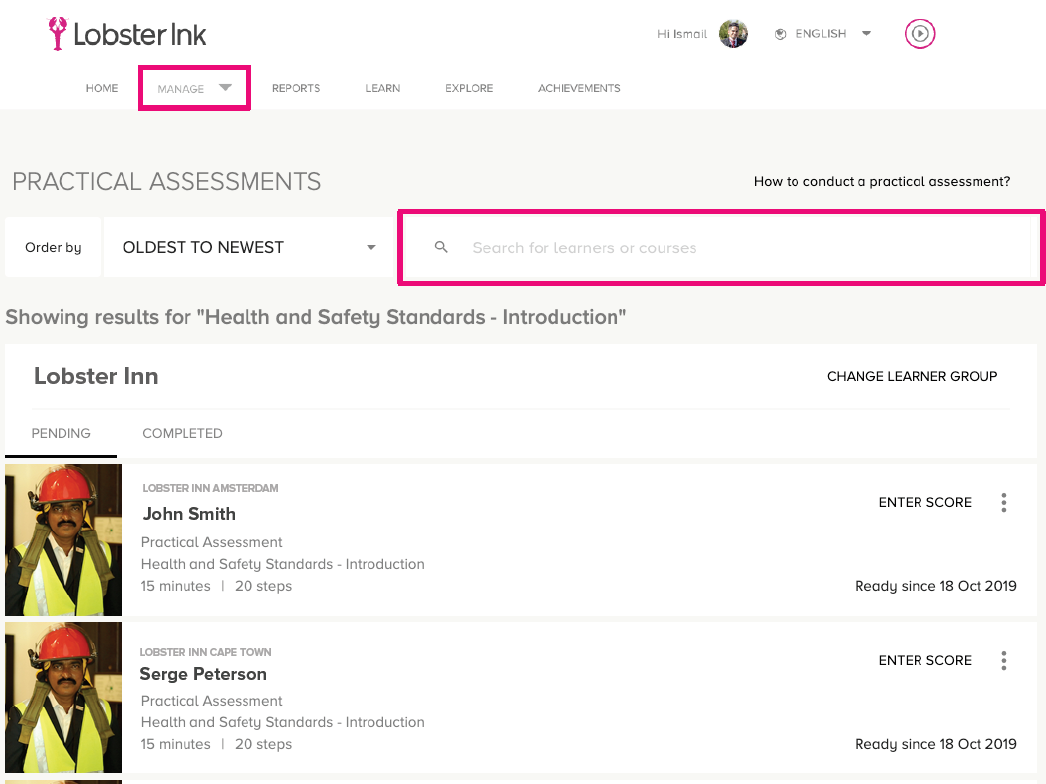Click the Lobster Inn group heading

click(x=96, y=376)
